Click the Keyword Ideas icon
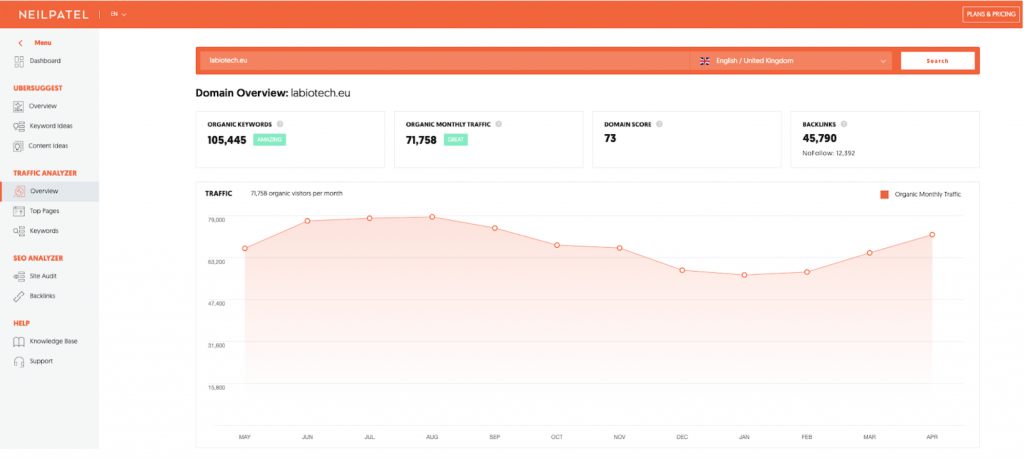Screen dimensions: 1024x458 [18, 126]
